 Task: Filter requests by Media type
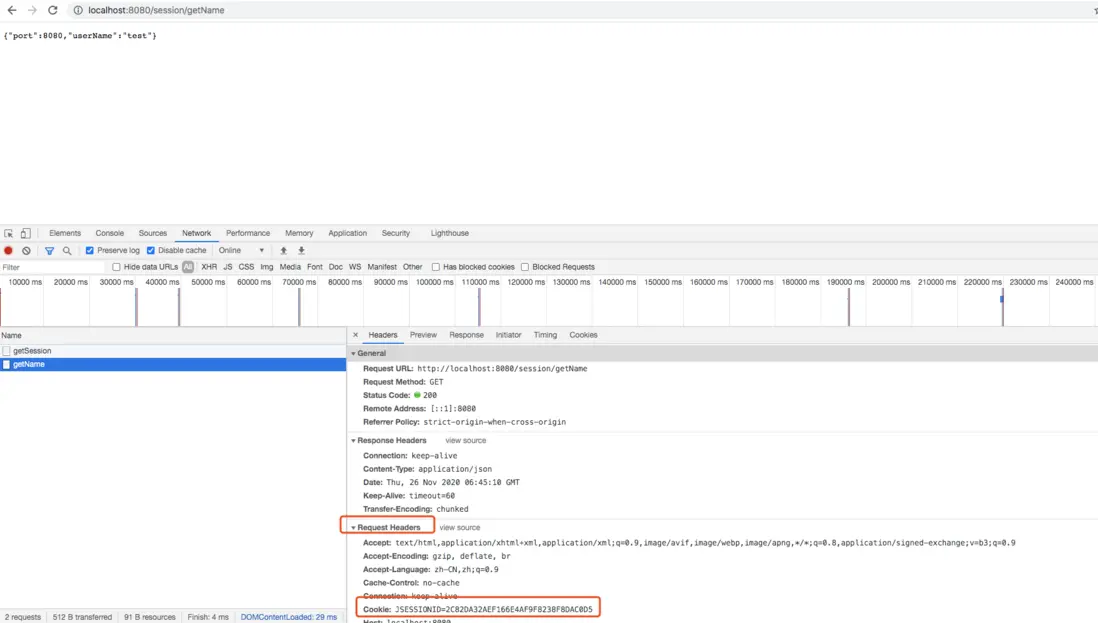pyautogui.click(x=290, y=267)
